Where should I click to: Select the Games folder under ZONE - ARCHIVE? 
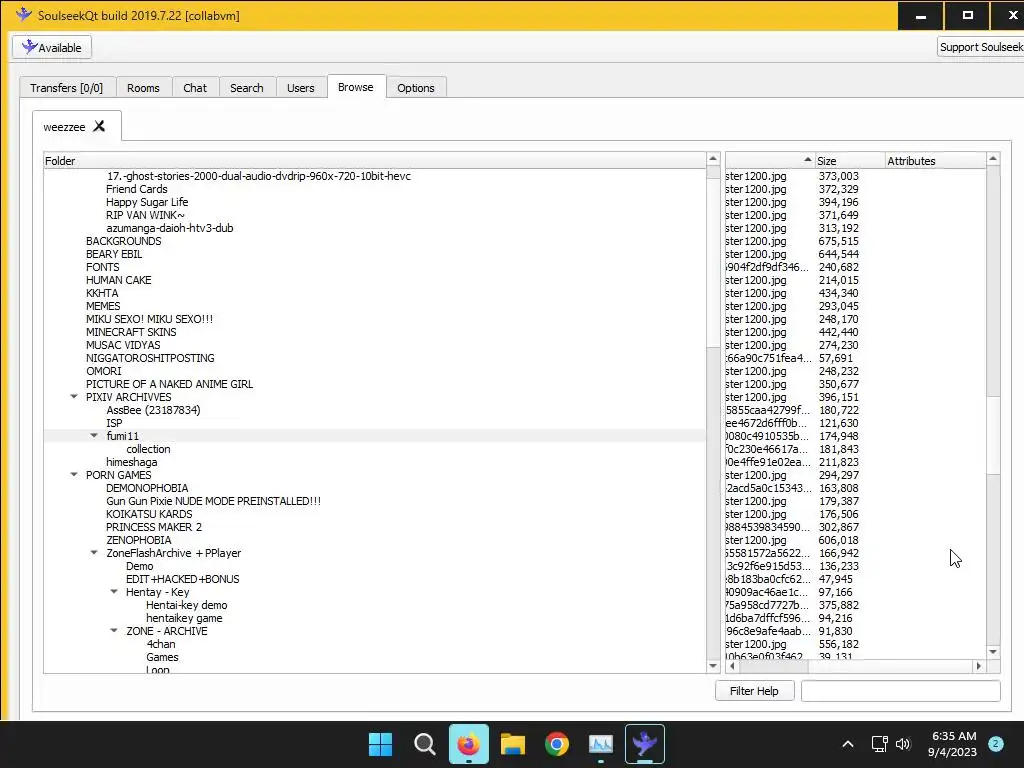(162, 657)
